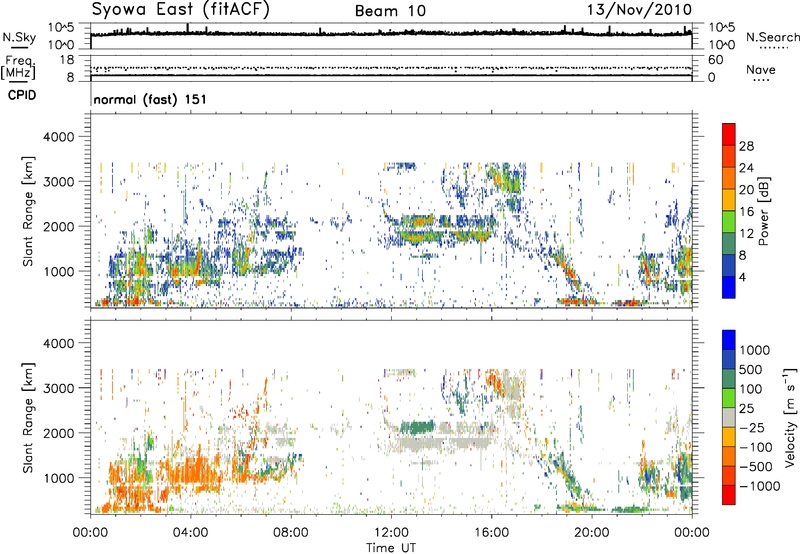Click the 'Nave' legend label
Image resolution: width=800 pixels, height=554 pixels.
[x=761, y=69]
